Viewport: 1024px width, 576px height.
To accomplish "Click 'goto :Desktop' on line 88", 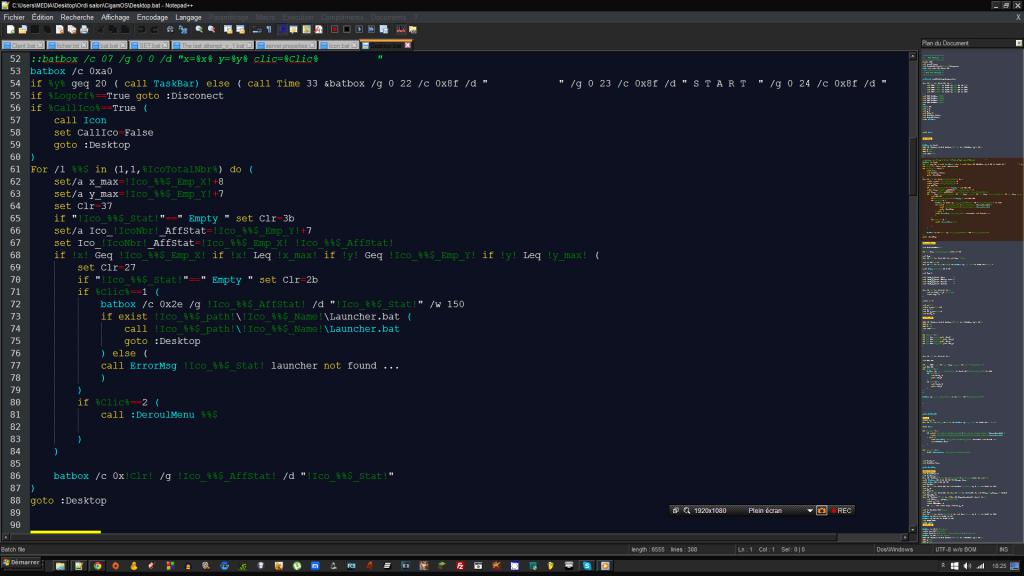I will [69, 501].
